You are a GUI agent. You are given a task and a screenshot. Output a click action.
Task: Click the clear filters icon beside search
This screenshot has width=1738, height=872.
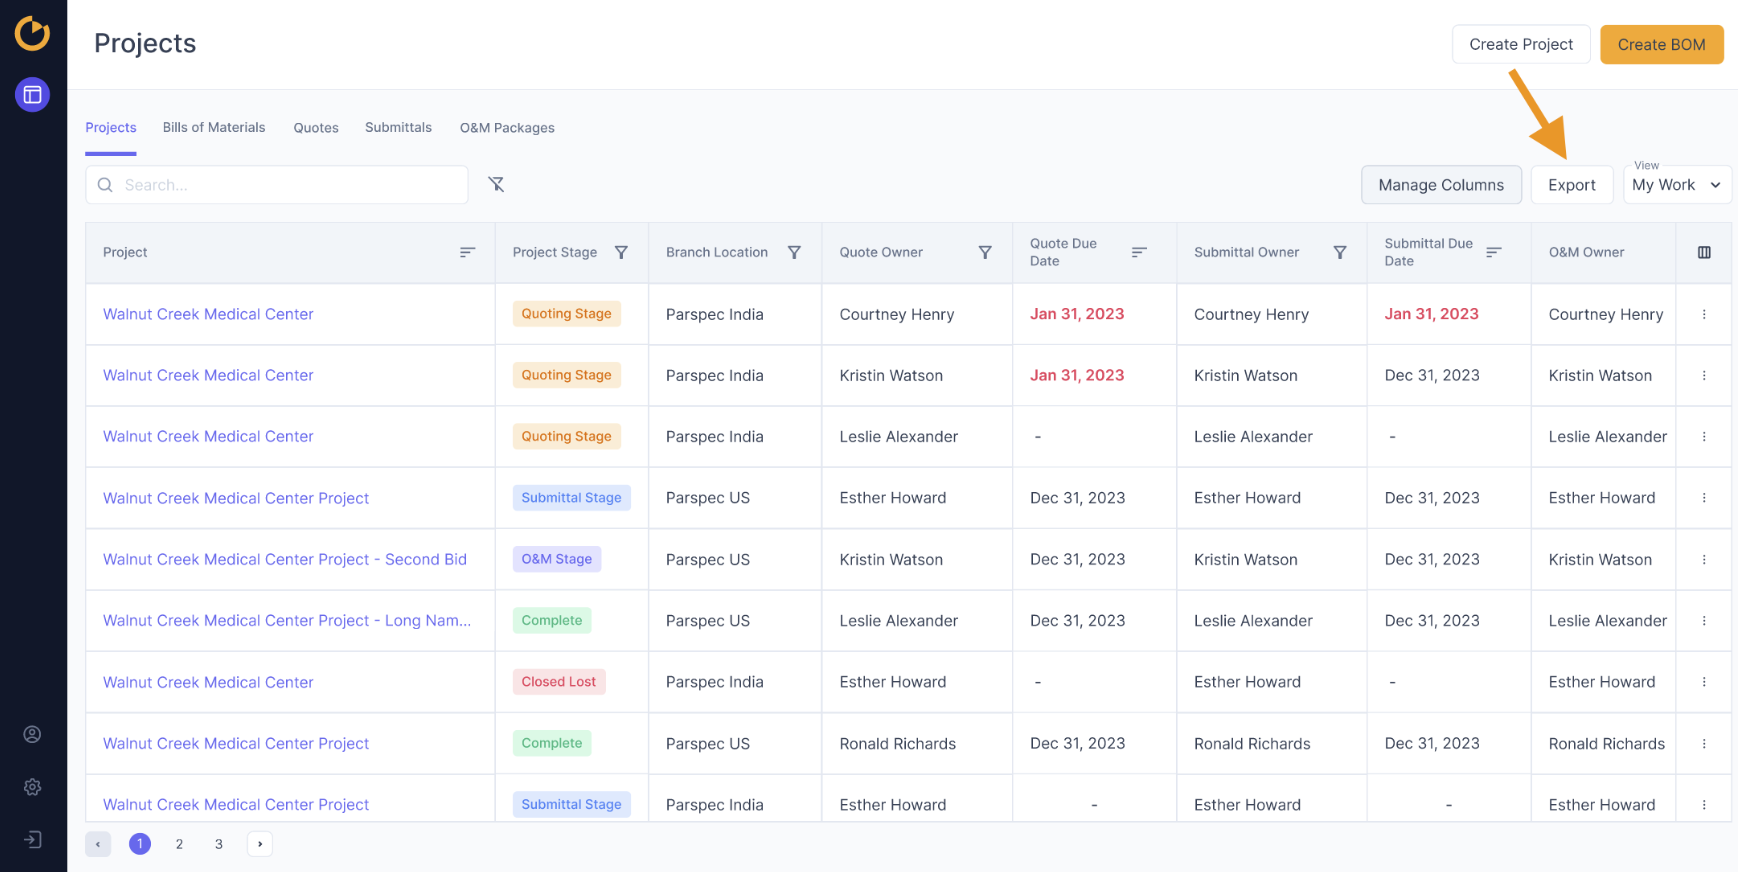click(496, 184)
